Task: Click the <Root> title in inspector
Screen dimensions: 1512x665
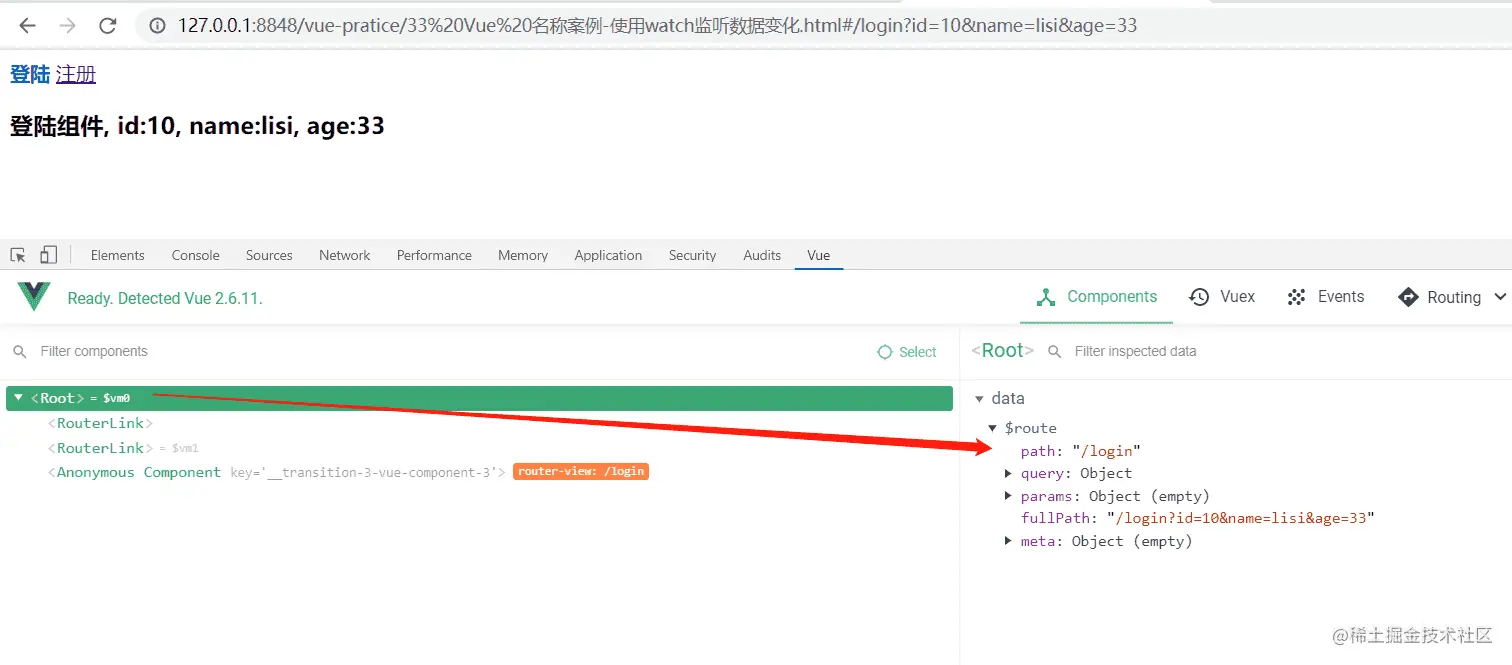Action: (1003, 350)
